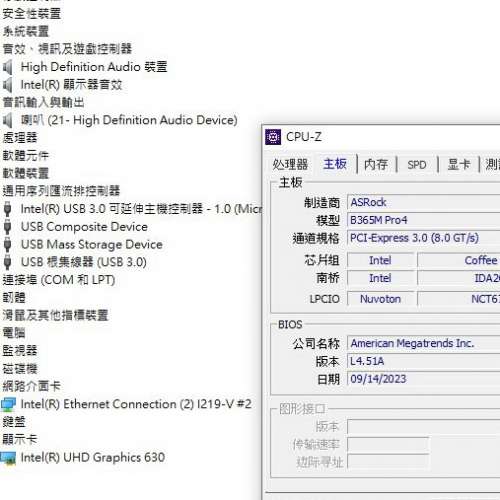Click the Nuvoton LPCIO field
Image resolution: width=500 pixels, height=500 pixels.
coord(380,299)
